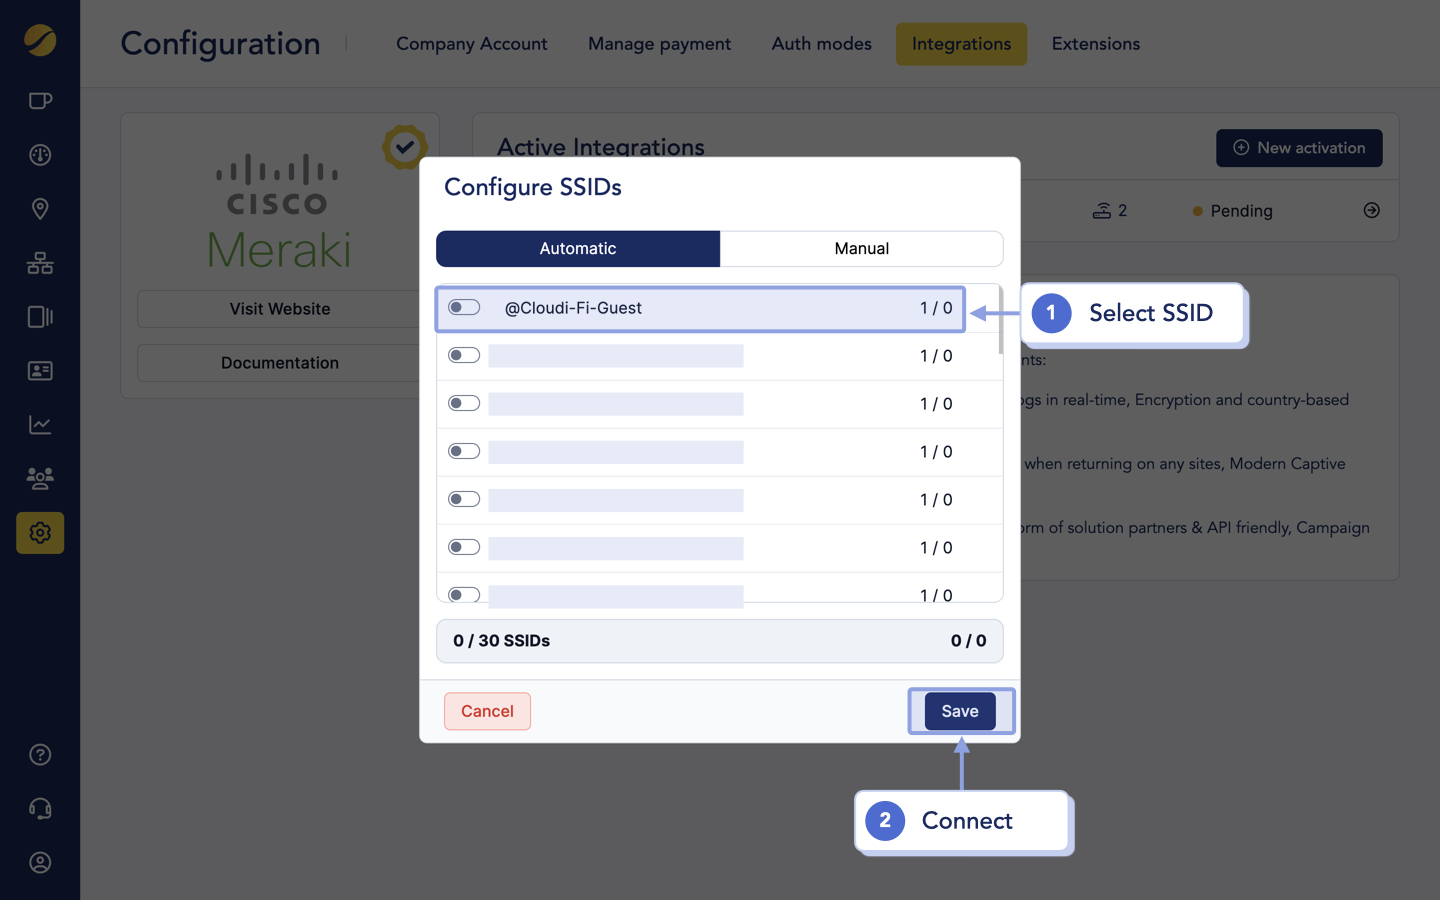Open the network hierarchy sidebar icon
1440x900 pixels.
click(x=40, y=263)
